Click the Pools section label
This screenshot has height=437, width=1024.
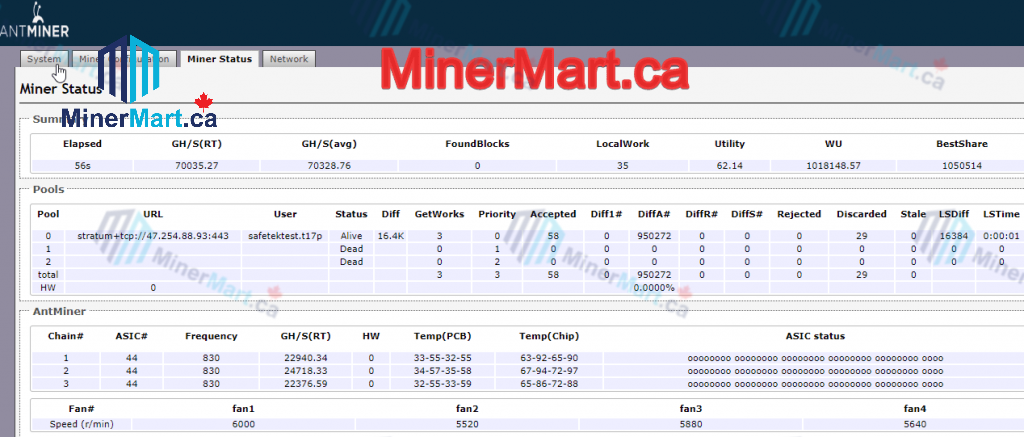(x=49, y=190)
